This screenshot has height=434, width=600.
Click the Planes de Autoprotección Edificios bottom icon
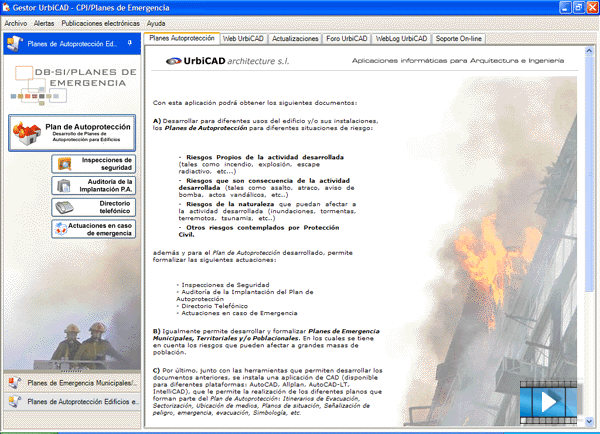click(x=15, y=401)
